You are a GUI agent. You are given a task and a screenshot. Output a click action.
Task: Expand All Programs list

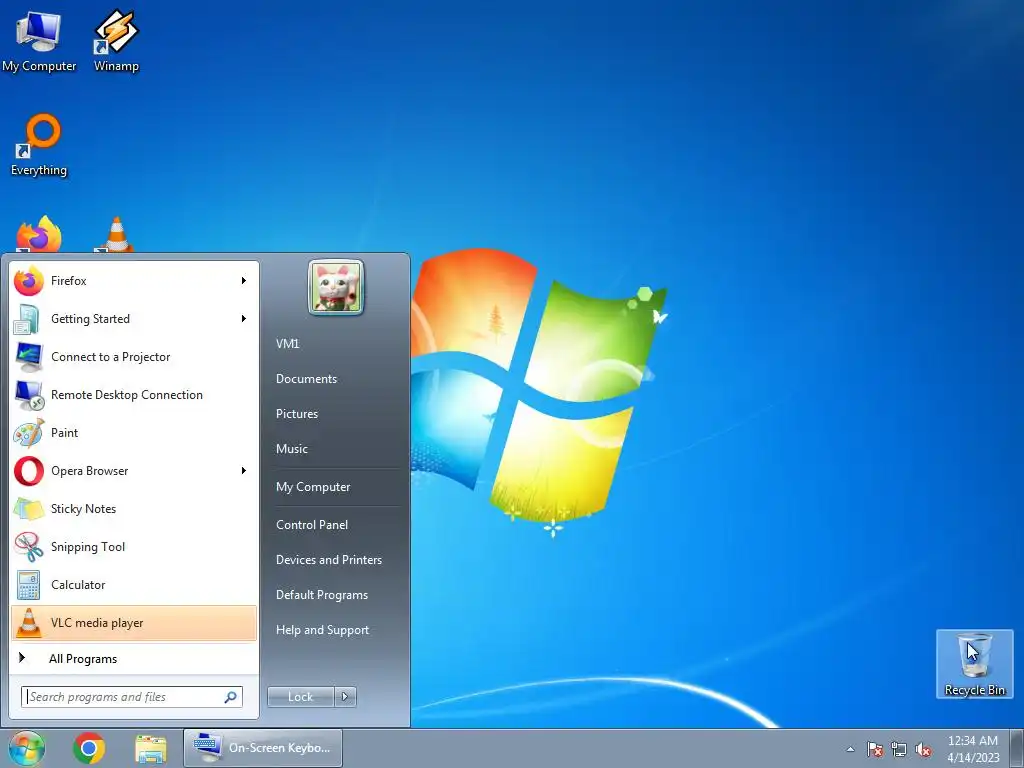(x=134, y=658)
